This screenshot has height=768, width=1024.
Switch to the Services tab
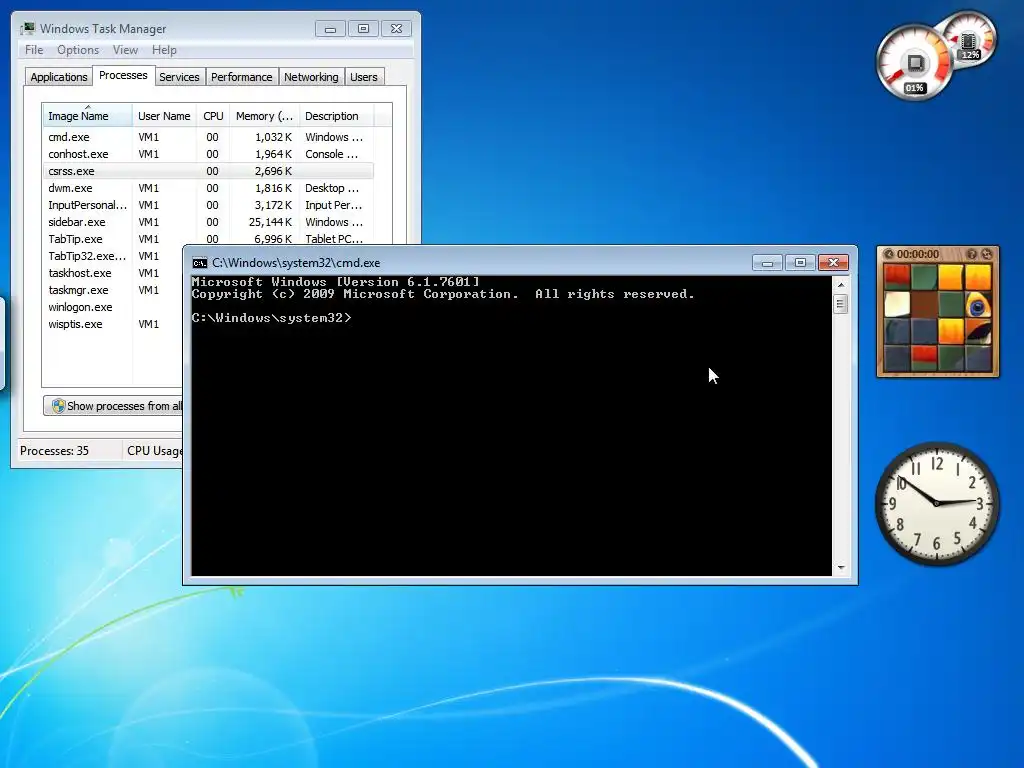179,77
